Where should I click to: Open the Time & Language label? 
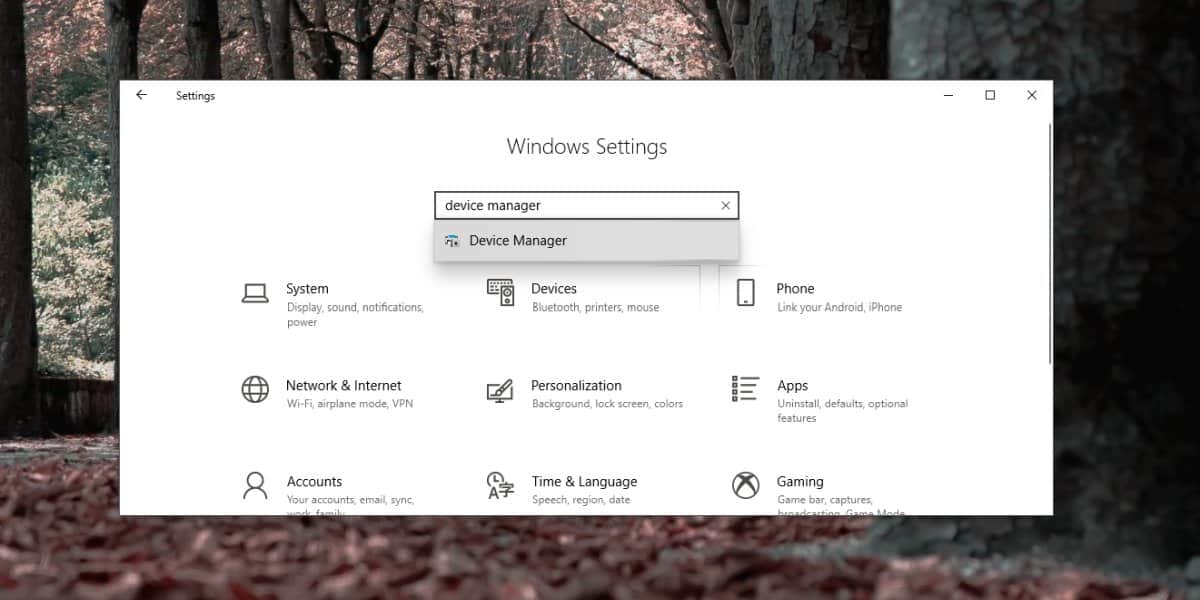pos(584,481)
